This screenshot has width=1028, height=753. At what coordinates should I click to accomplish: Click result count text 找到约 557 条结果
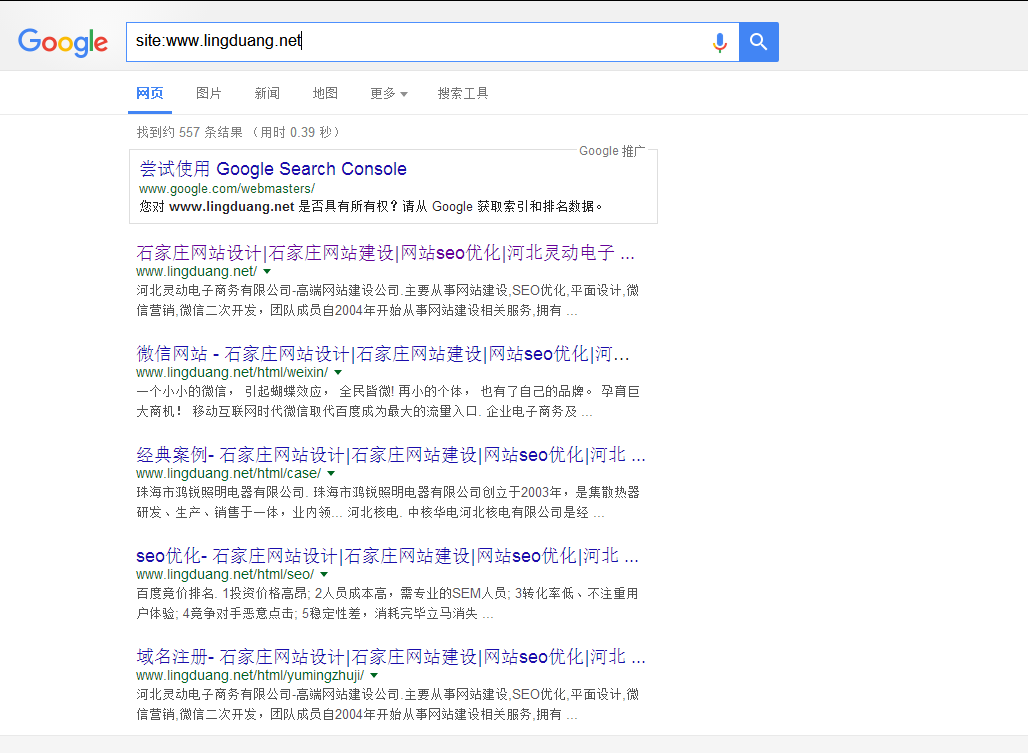point(189,132)
